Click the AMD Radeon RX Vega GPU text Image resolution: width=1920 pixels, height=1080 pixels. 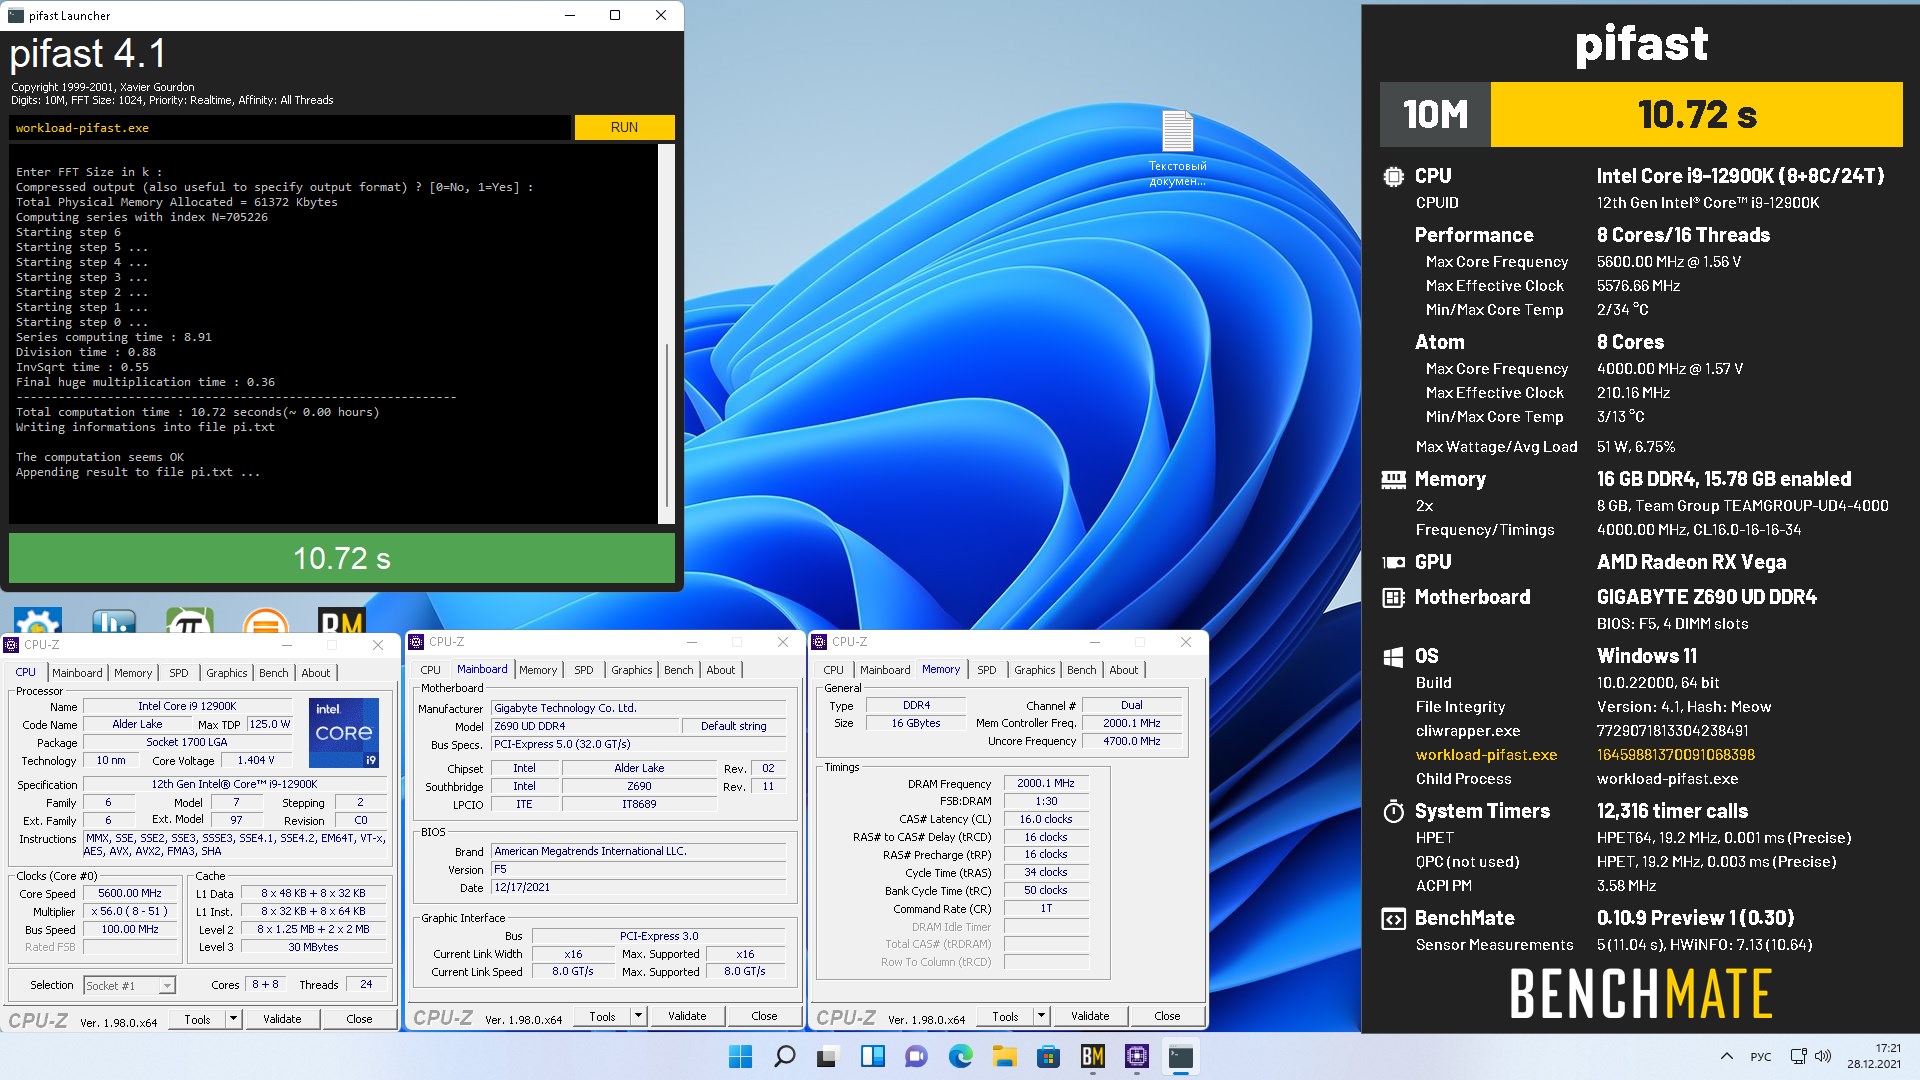(x=1691, y=562)
